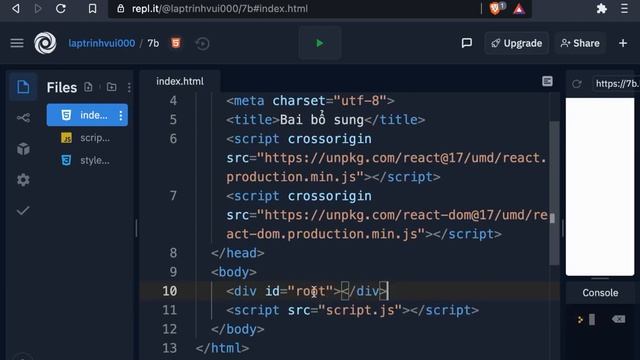Click the preview URL field starting https://7b
The height and width of the screenshot is (360, 640).
point(616,84)
